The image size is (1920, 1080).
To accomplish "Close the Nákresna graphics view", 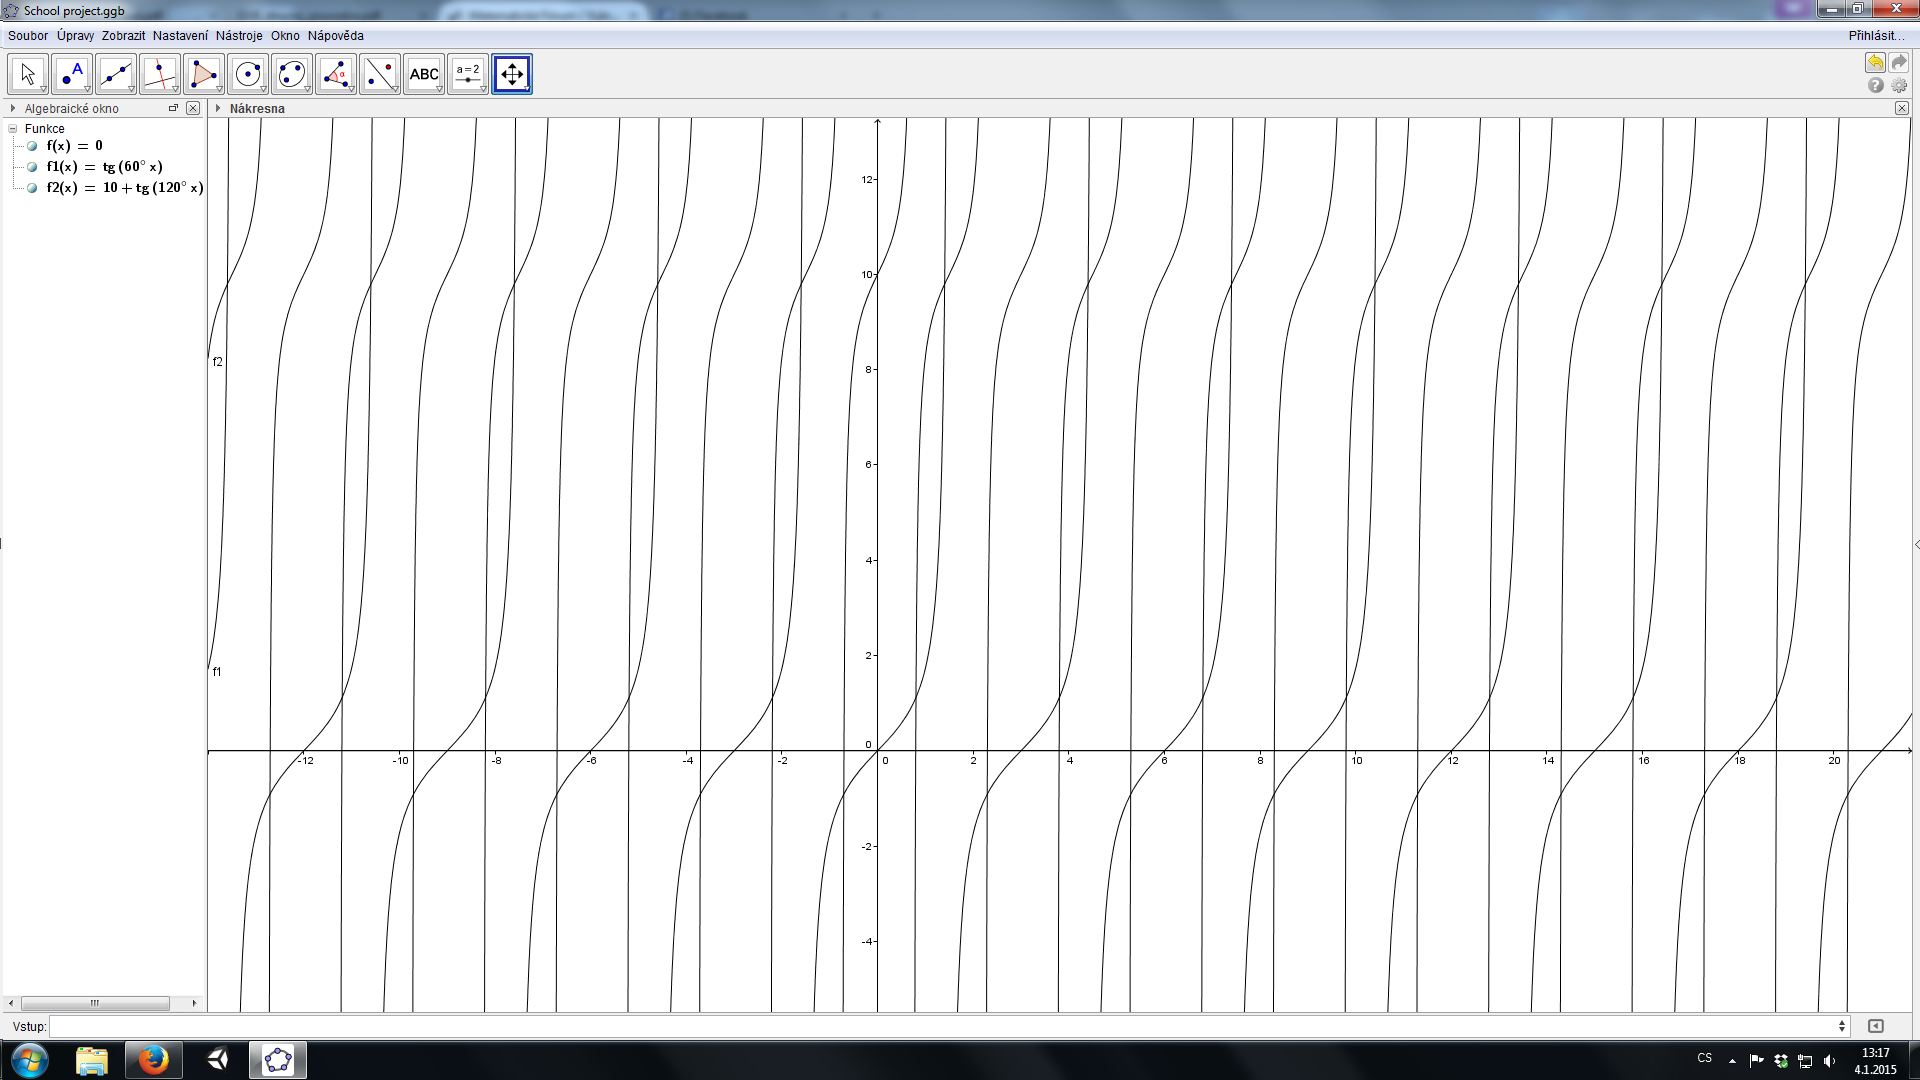I will tap(1902, 108).
